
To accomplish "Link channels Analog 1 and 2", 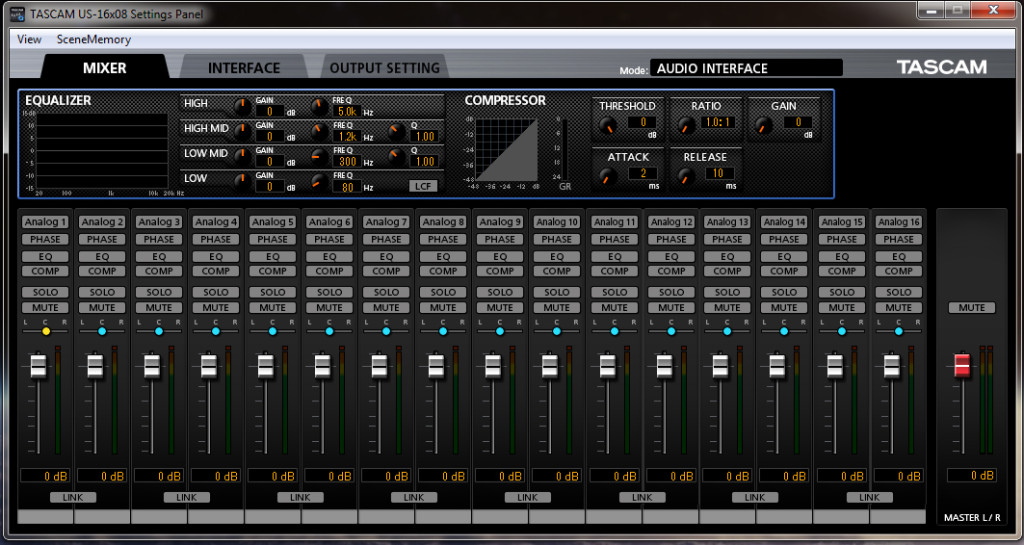I will coord(73,497).
